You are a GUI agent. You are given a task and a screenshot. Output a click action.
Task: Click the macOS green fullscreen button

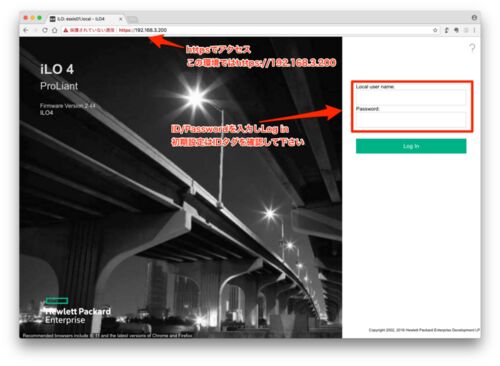(x=40, y=18)
